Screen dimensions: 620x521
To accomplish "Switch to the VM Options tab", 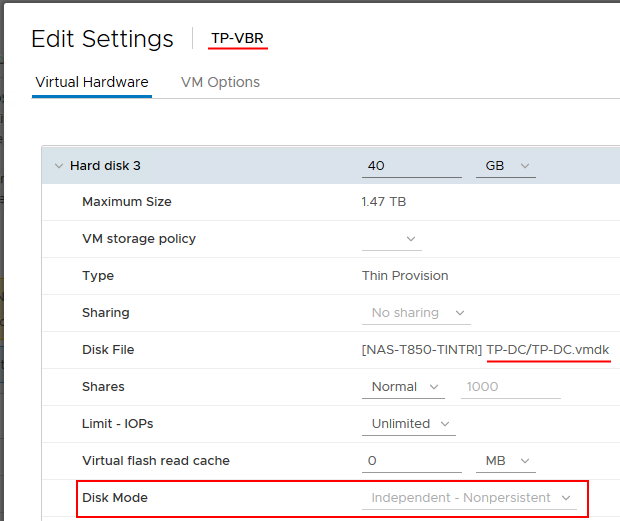I will tap(220, 82).
